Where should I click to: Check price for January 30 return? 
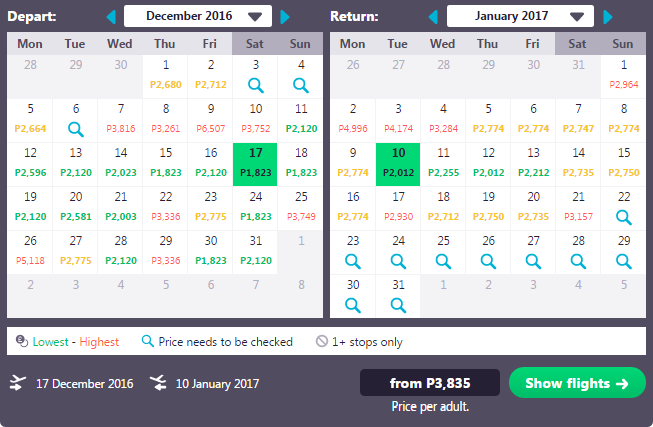pos(353,305)
